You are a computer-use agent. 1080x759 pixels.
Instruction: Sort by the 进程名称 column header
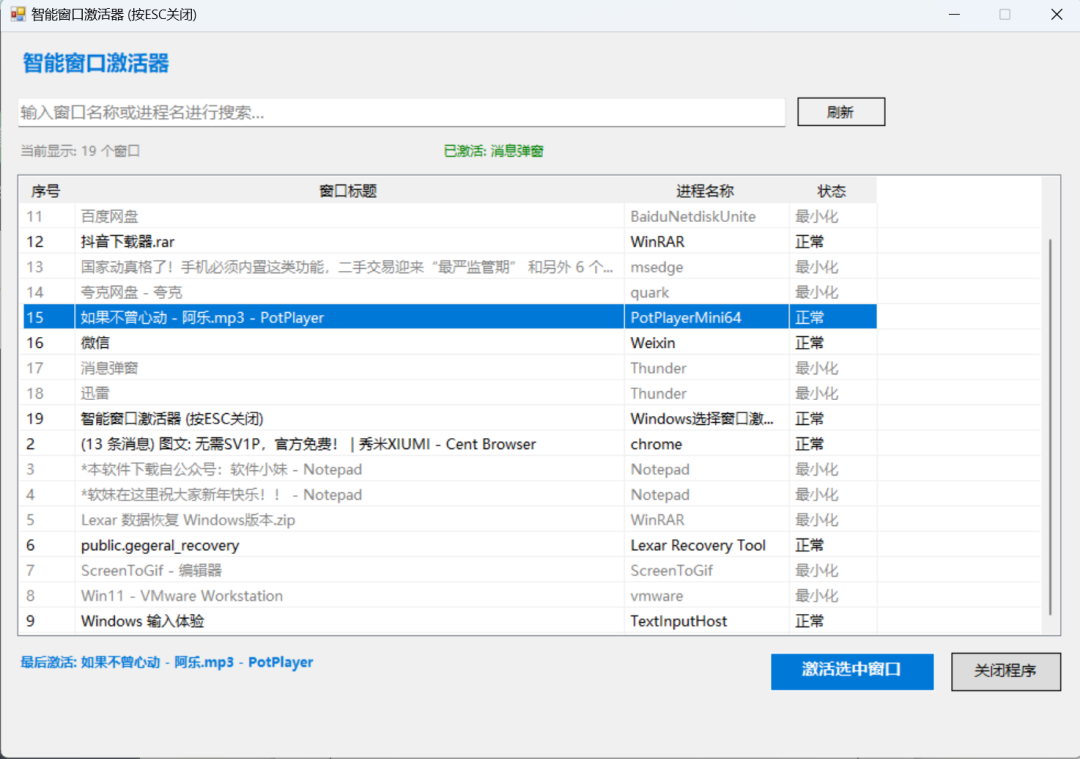pos(705,191)
